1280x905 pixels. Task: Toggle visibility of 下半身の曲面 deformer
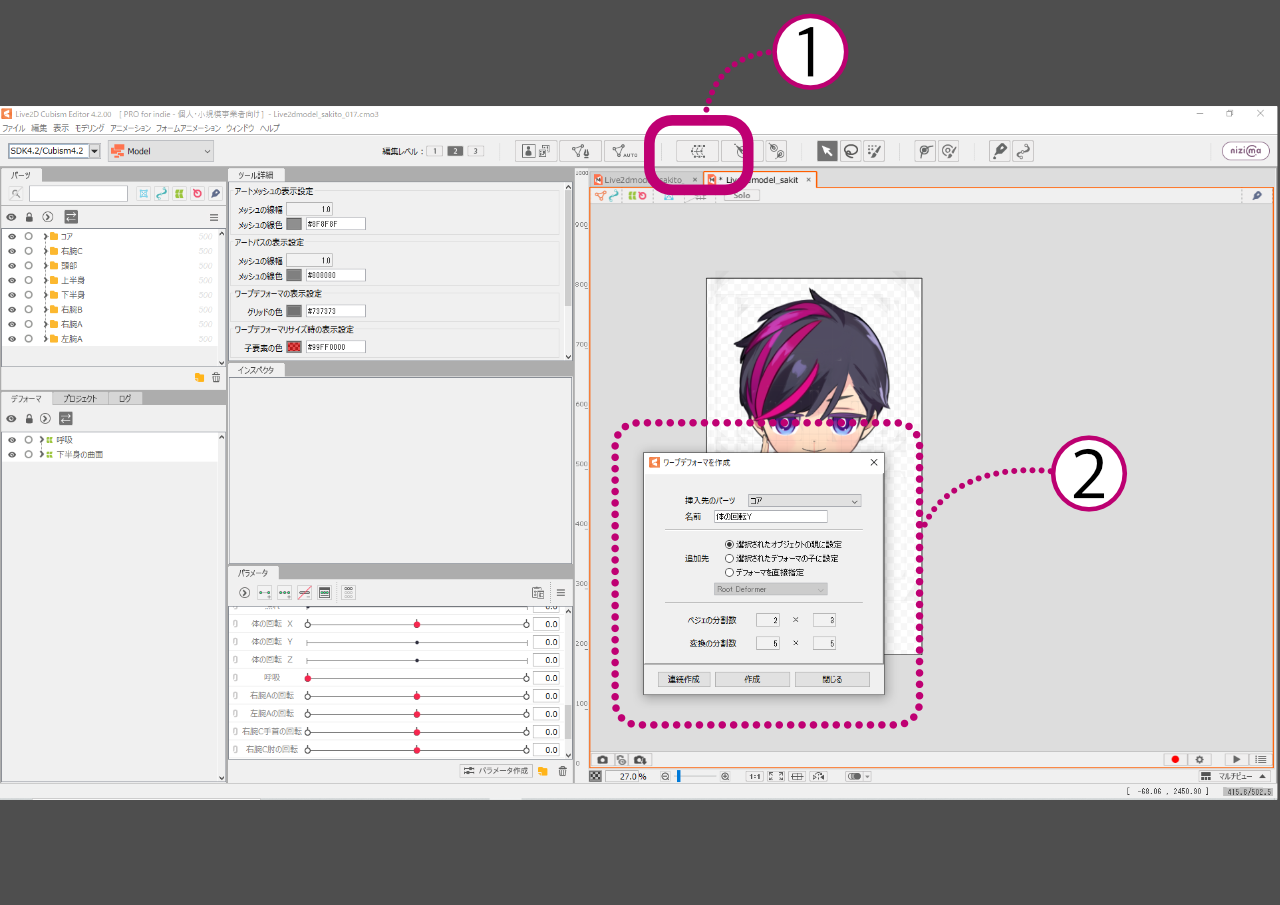pyautogui.click(x=12, y=454)
